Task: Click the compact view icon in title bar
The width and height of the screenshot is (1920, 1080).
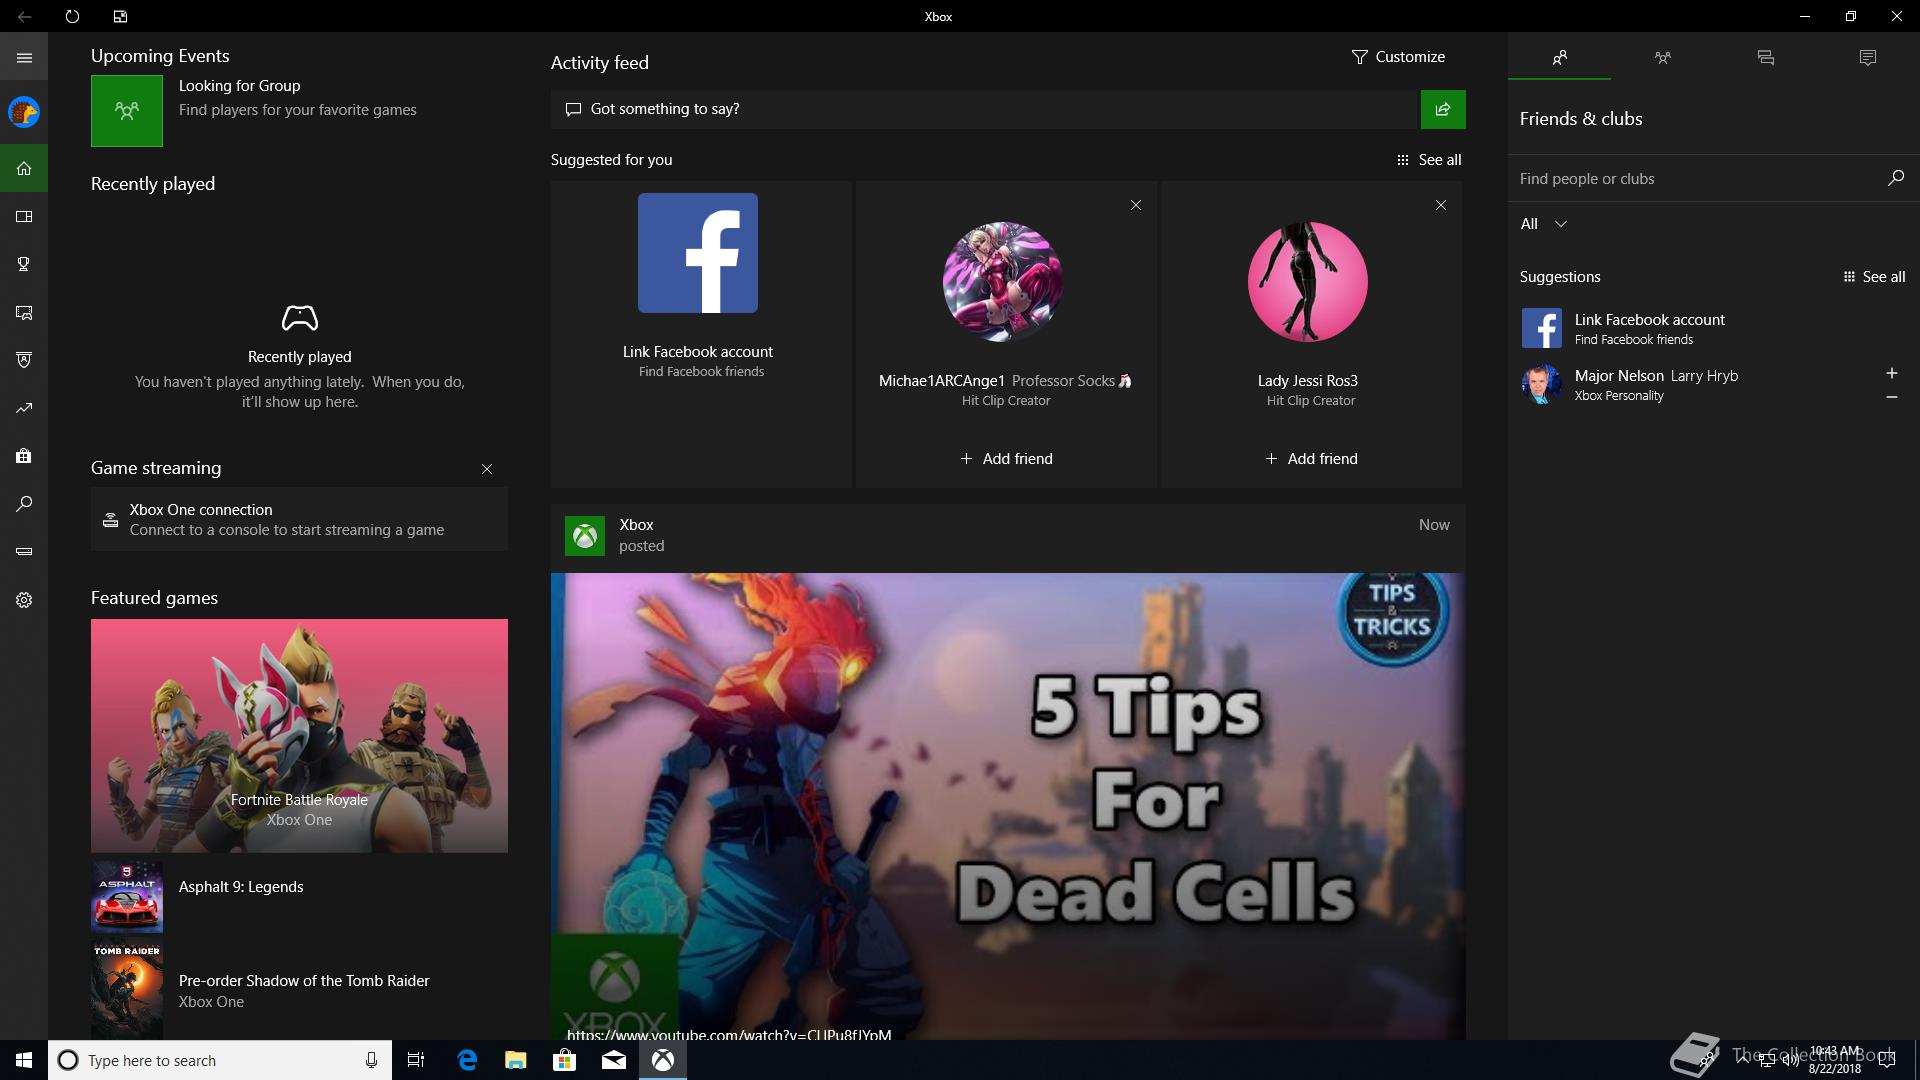Action: [x=120, y=16]
